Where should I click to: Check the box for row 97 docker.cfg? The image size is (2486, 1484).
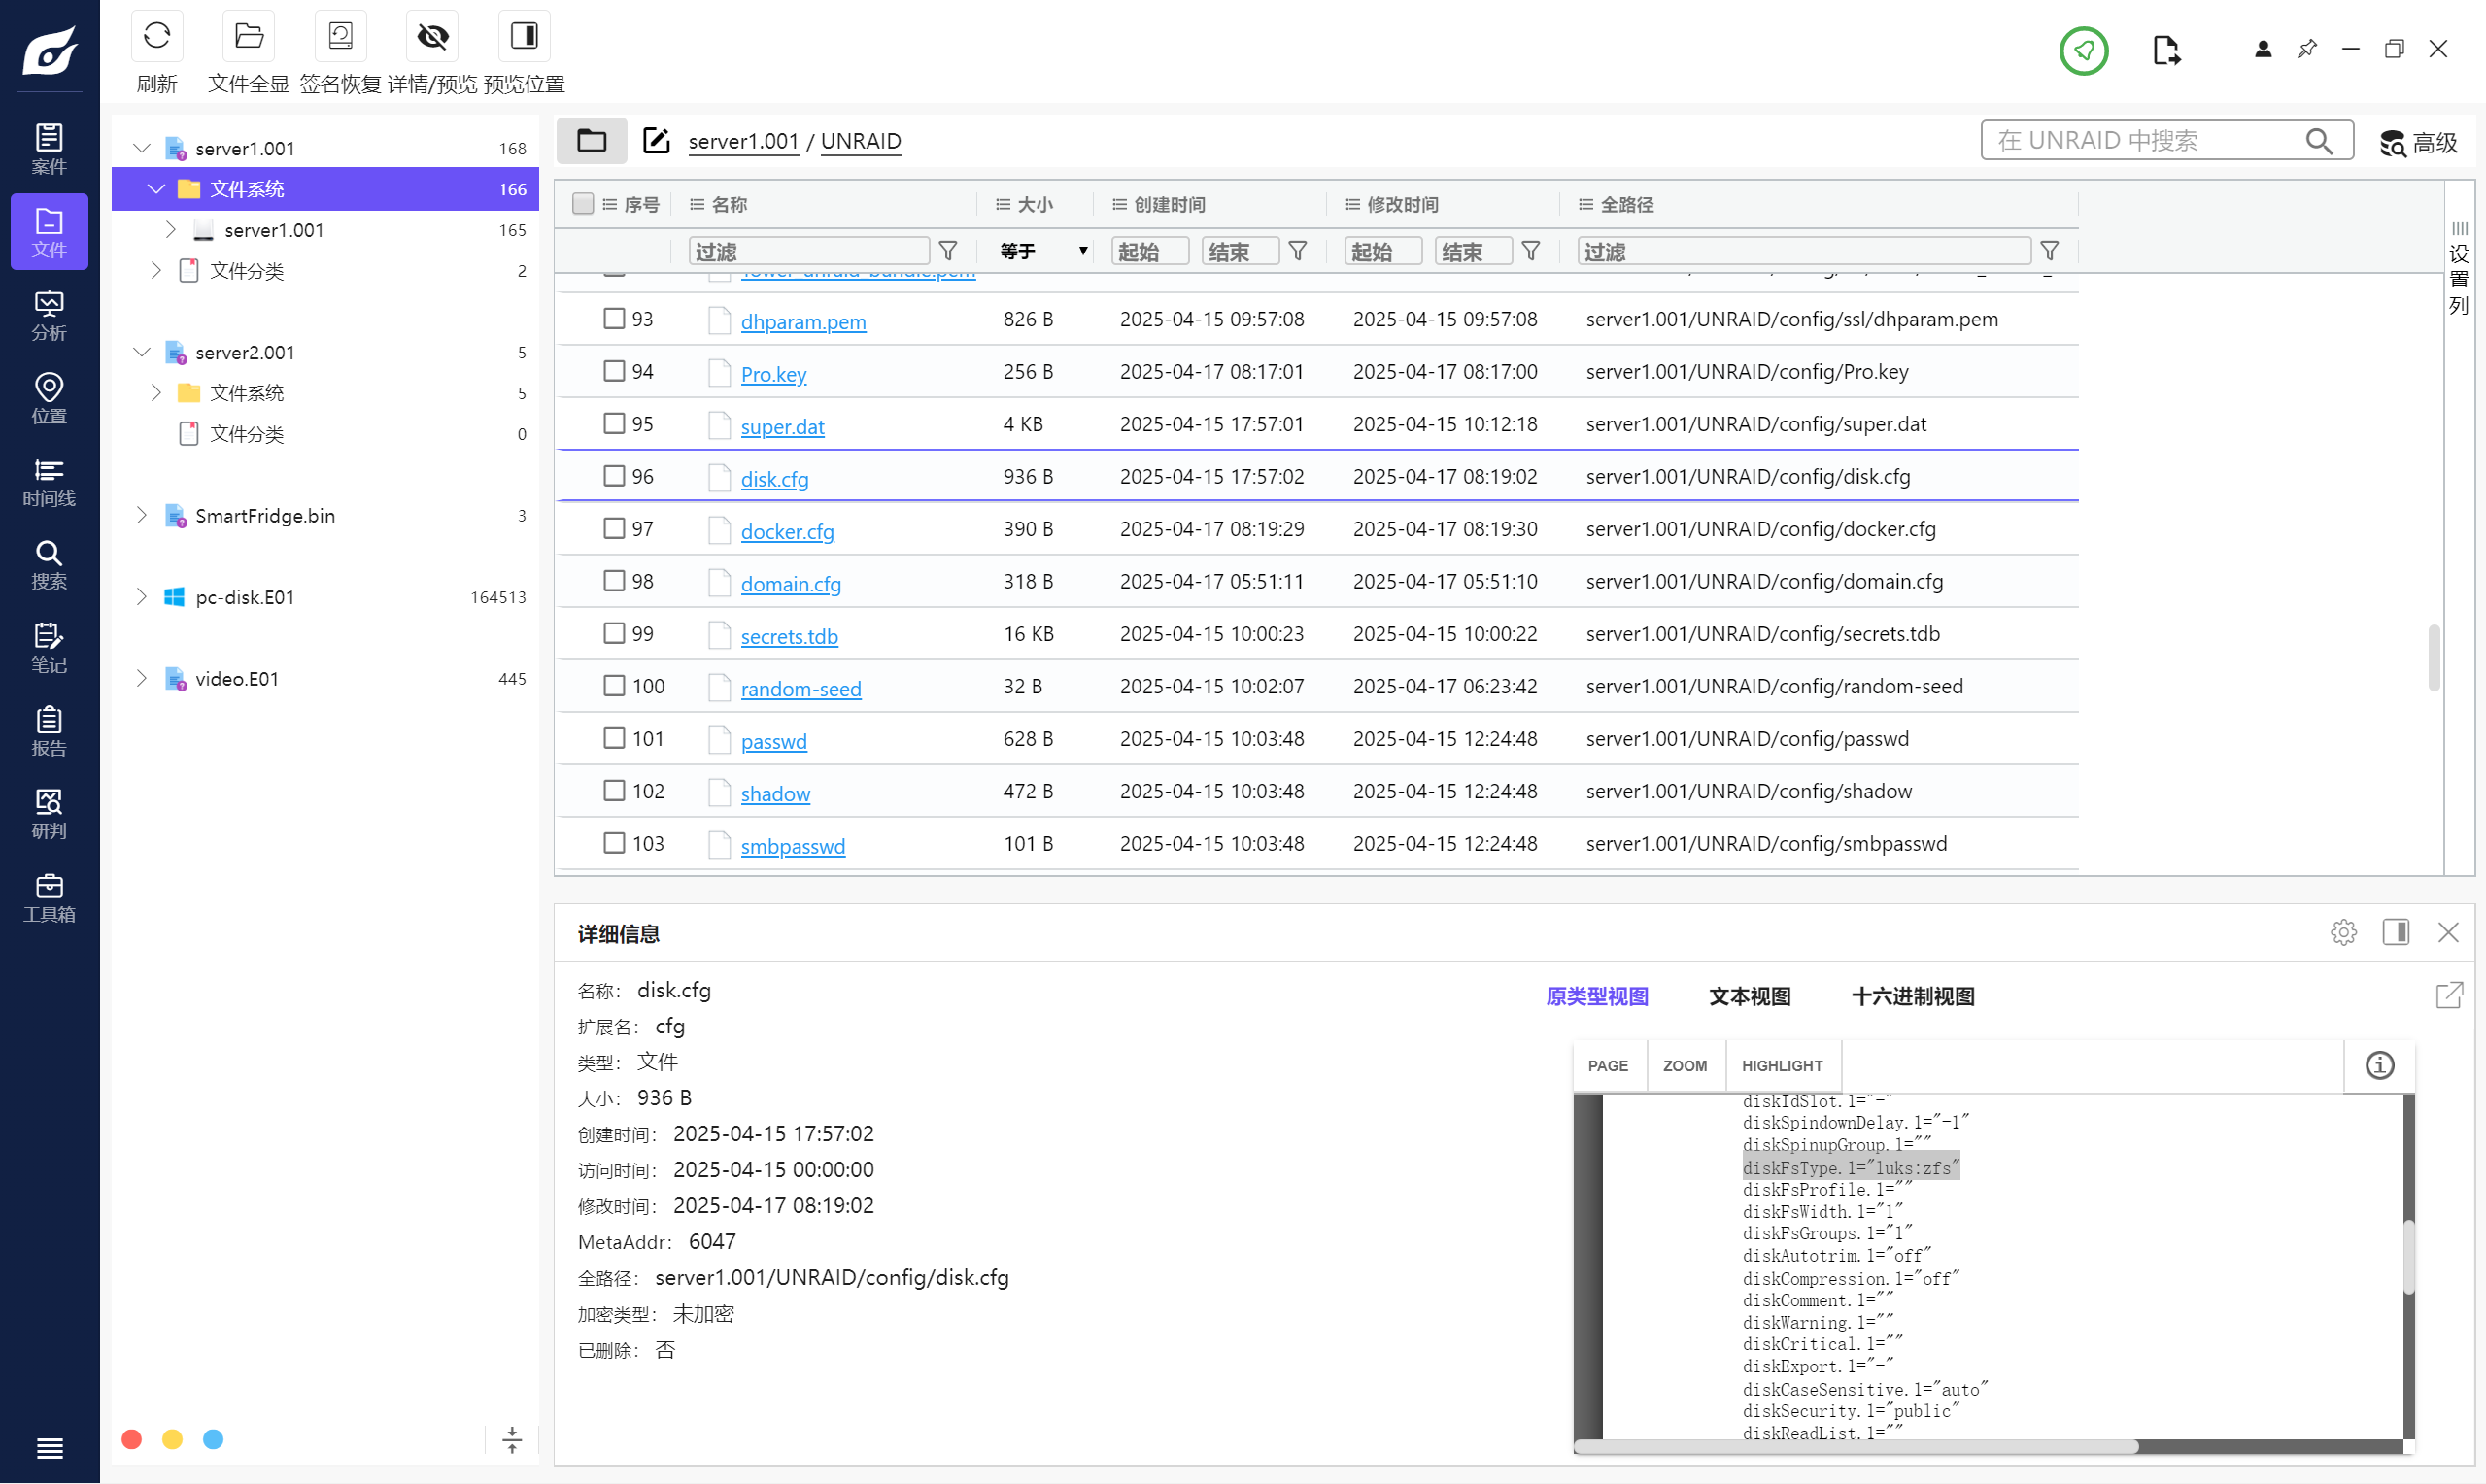click(614, 528)
